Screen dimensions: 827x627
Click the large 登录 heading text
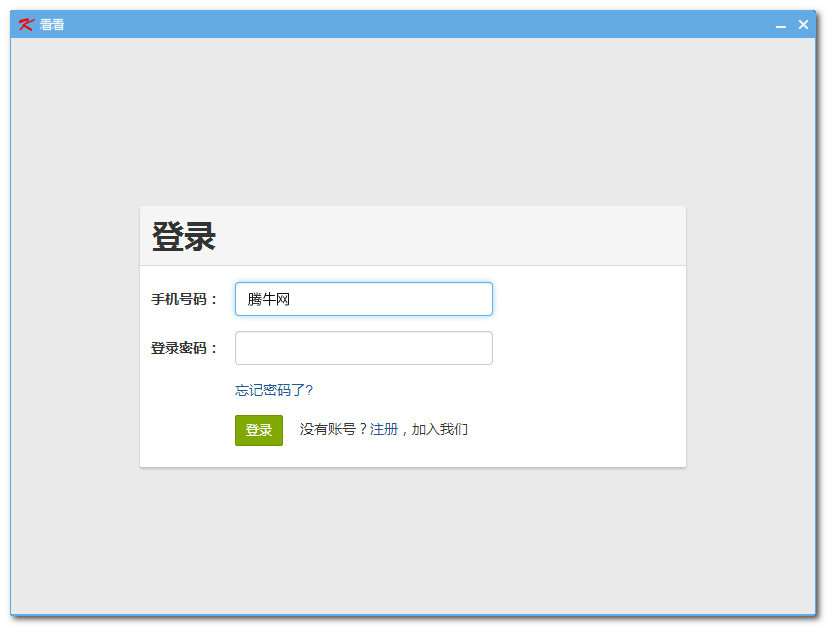[184, 237]
